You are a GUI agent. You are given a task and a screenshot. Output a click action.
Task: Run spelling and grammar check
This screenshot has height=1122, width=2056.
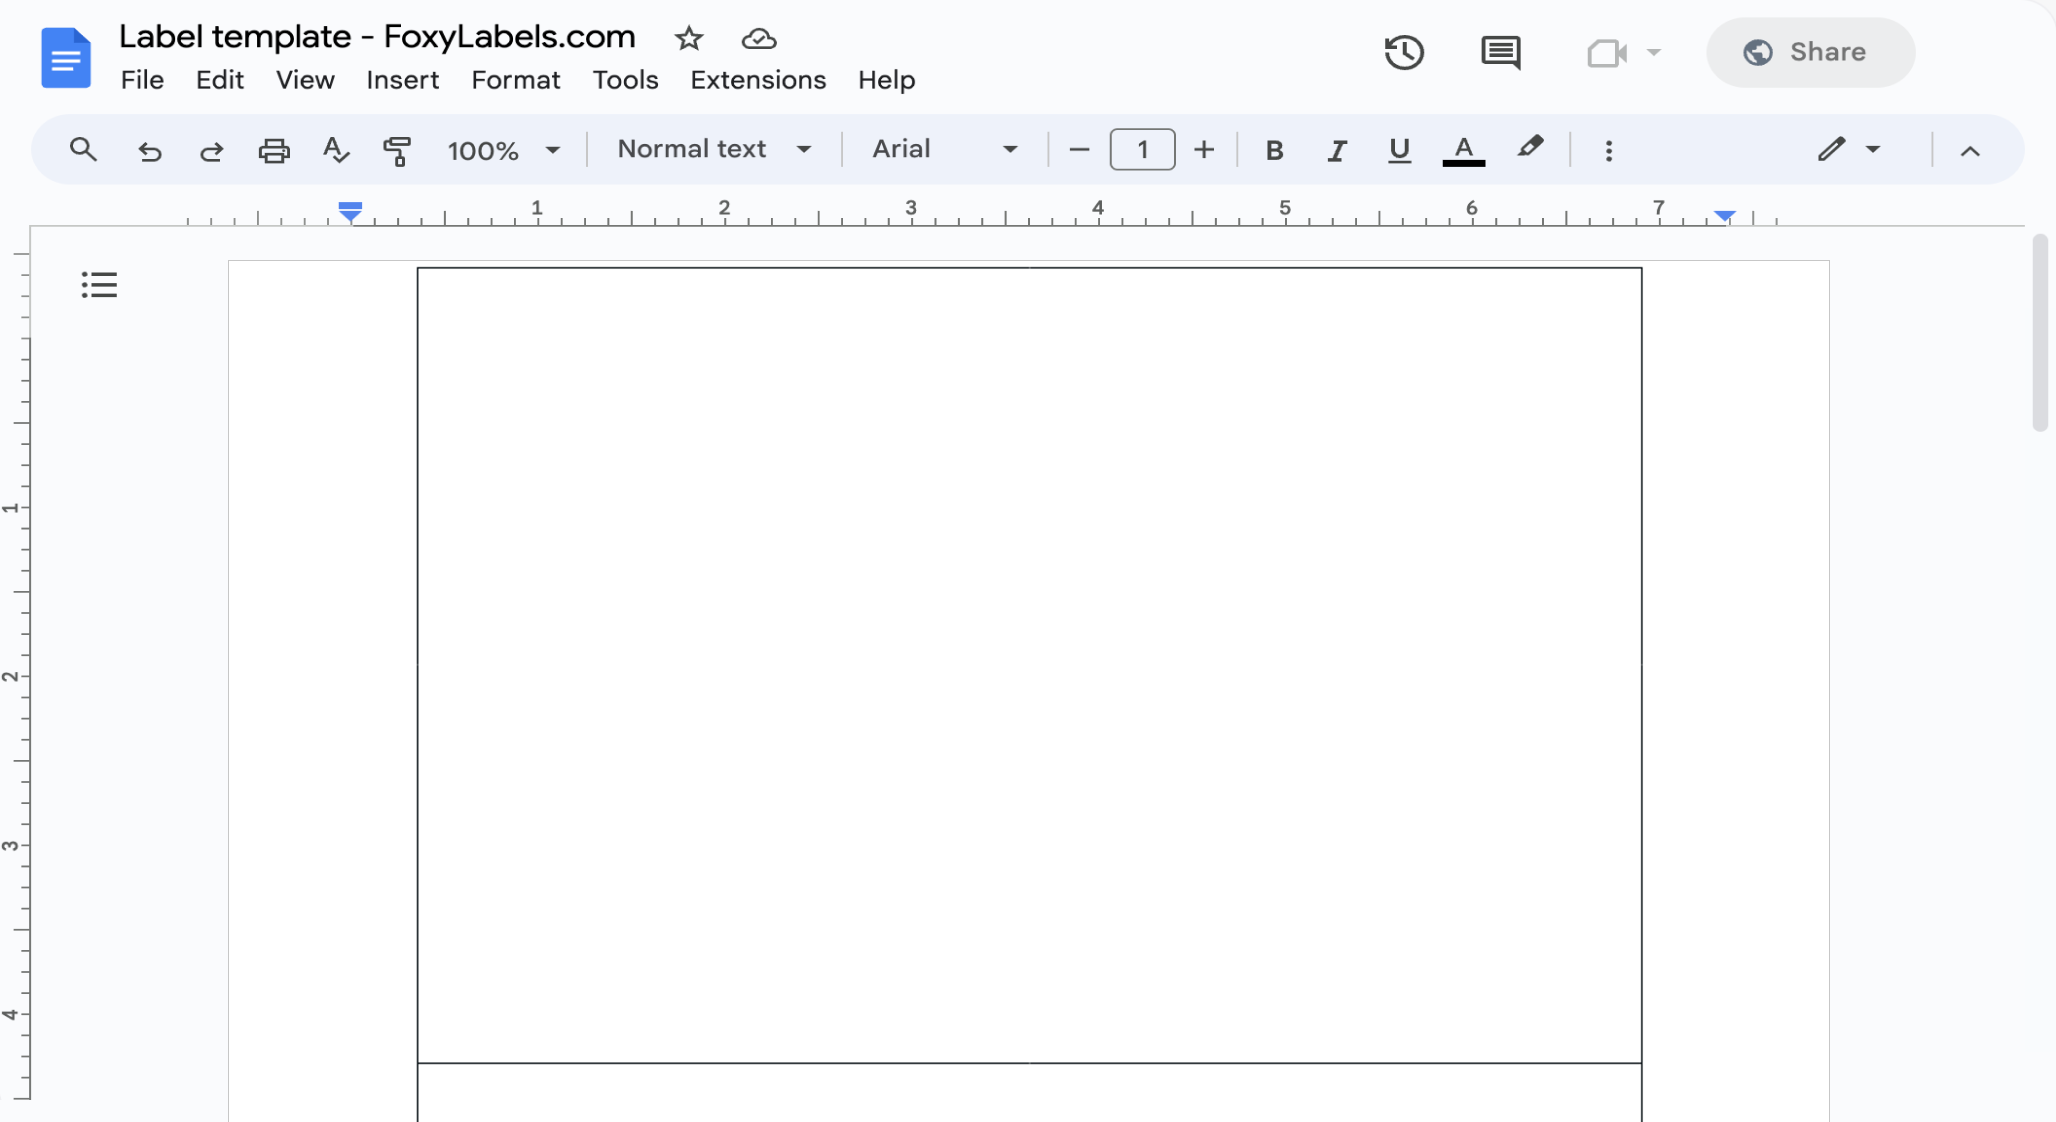click(x=335, y=150)
